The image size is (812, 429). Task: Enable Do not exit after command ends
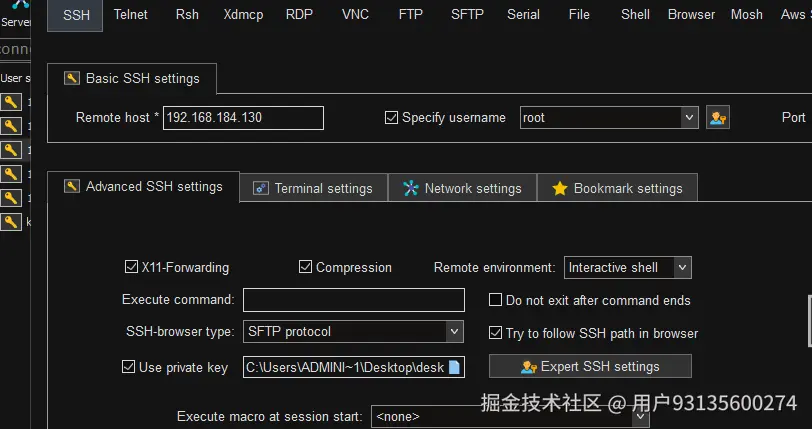(495, 300)
